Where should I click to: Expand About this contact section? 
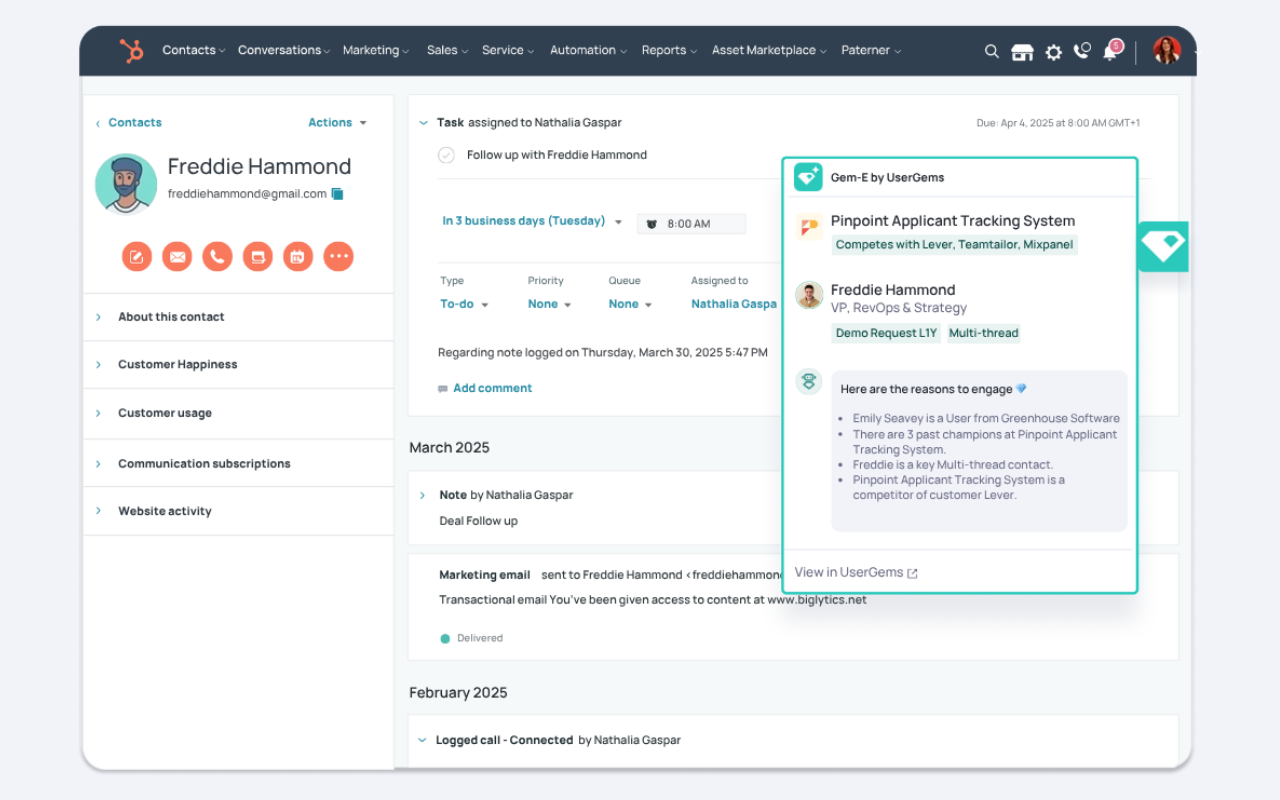point(238,317)
